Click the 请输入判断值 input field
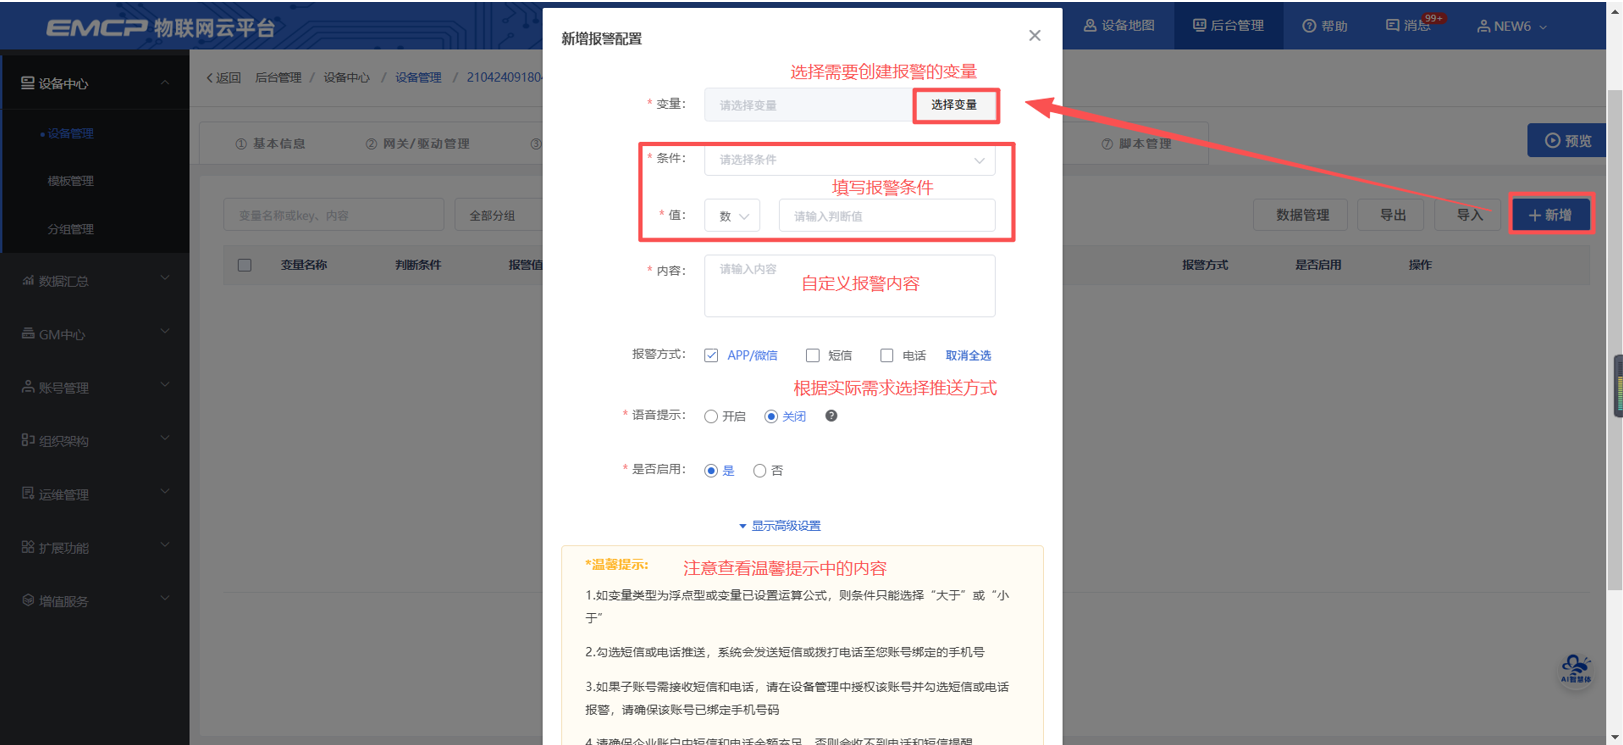This screenshot has width=1623, height=745. point(887,216)
